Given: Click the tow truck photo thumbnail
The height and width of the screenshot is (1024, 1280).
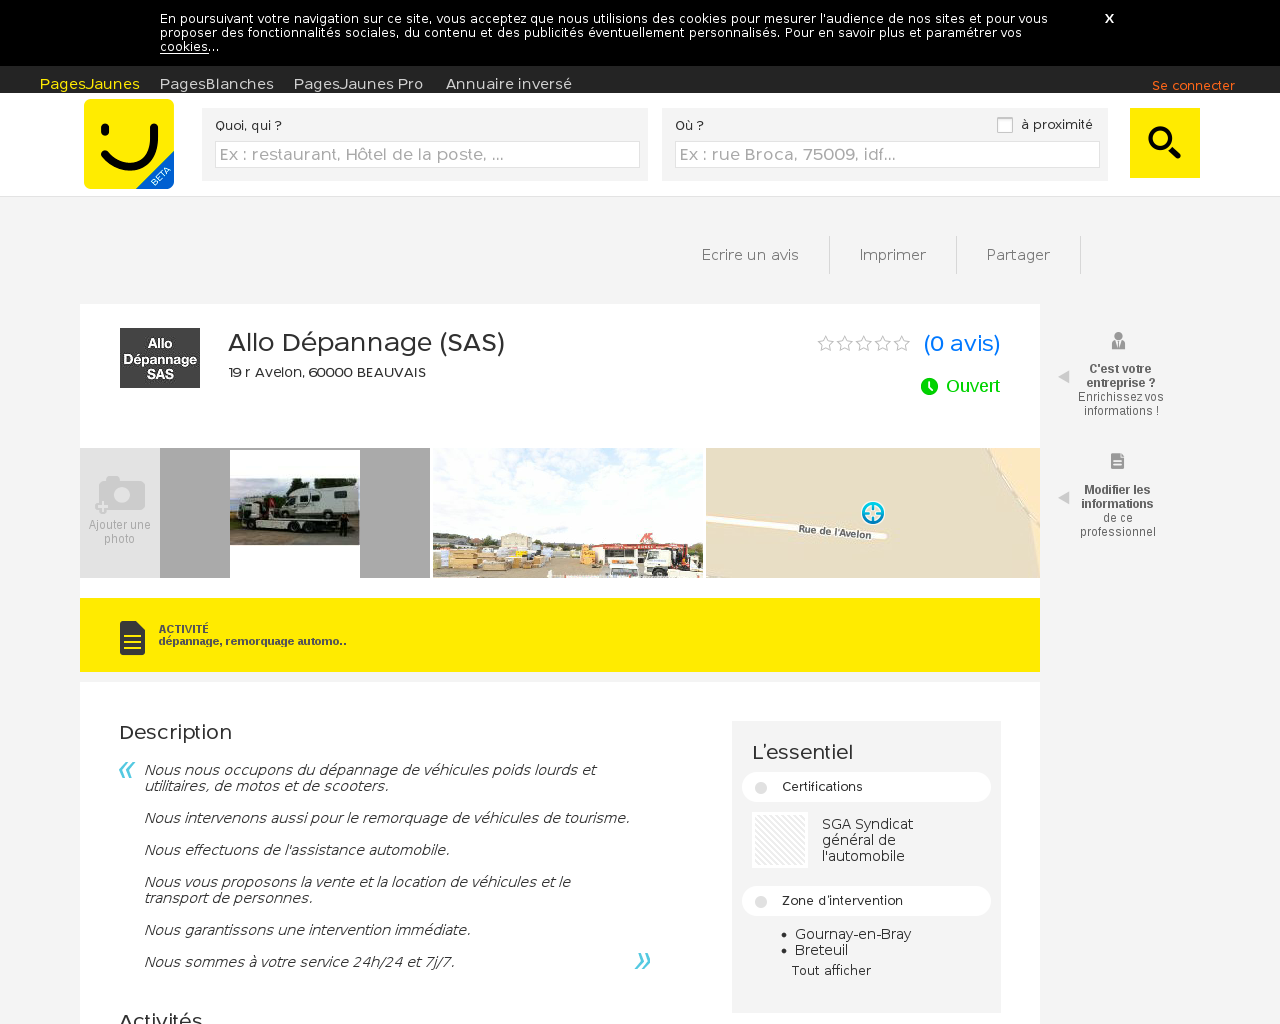Looking at the screenshot, I should pos(295,512).
